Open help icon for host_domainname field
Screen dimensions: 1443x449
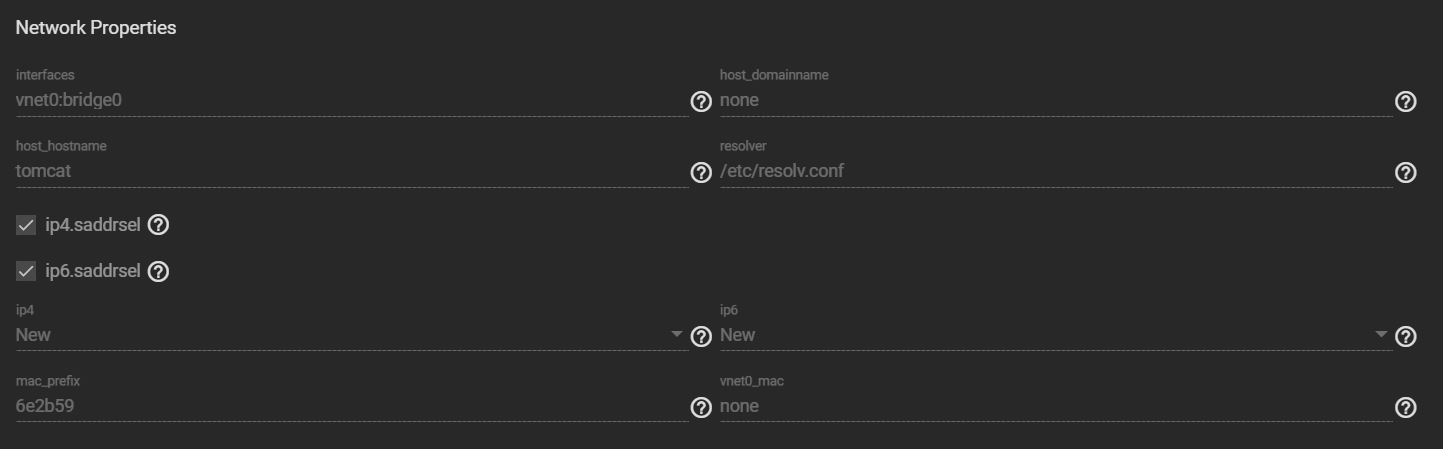[x=1405, y=102]
